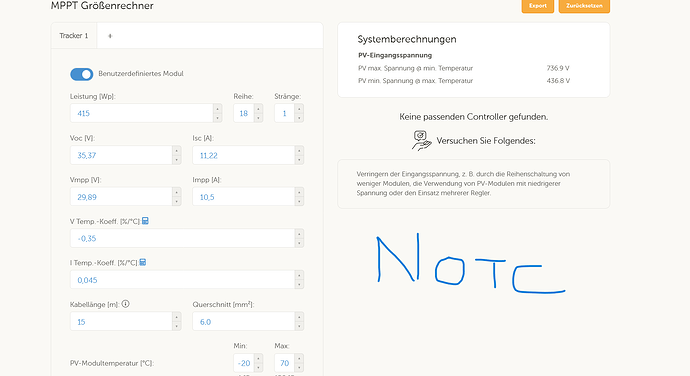Decrease Voc value with down arrow
Screen dimensions: 690x376
(x=176, y=159)
